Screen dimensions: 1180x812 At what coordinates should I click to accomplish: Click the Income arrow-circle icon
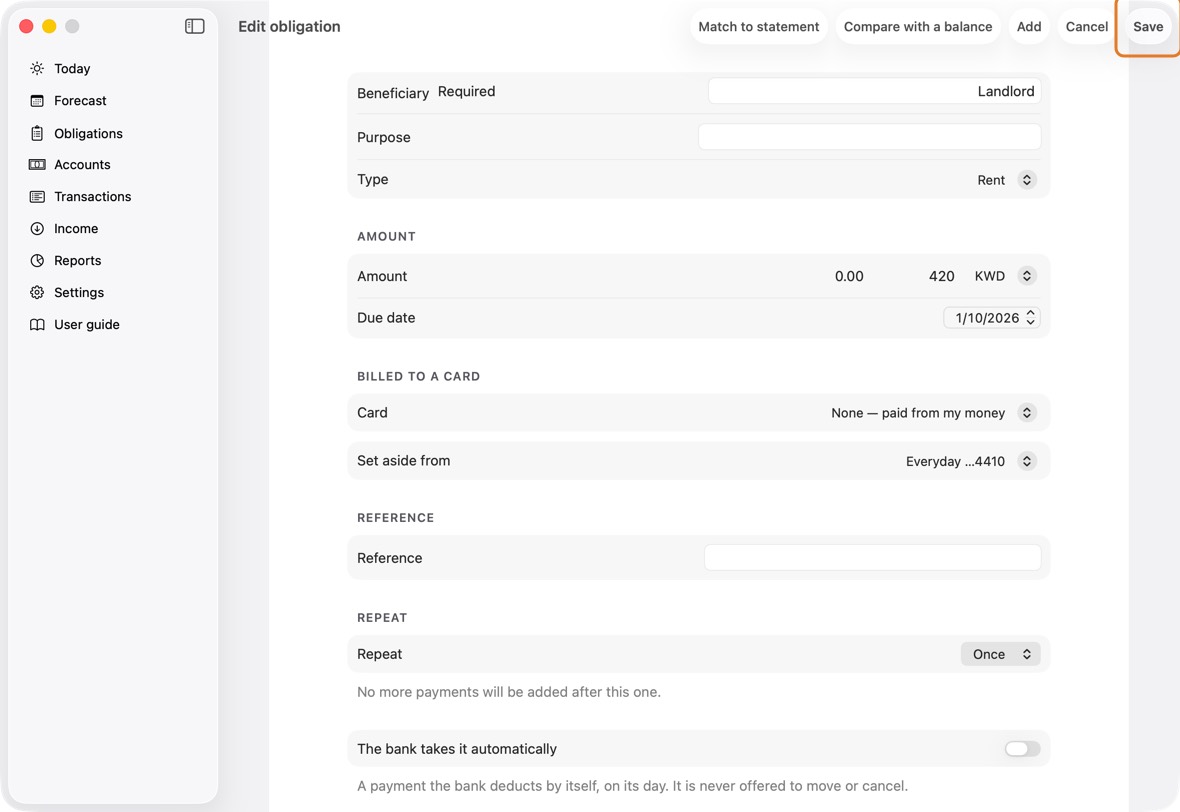(37, 229)
